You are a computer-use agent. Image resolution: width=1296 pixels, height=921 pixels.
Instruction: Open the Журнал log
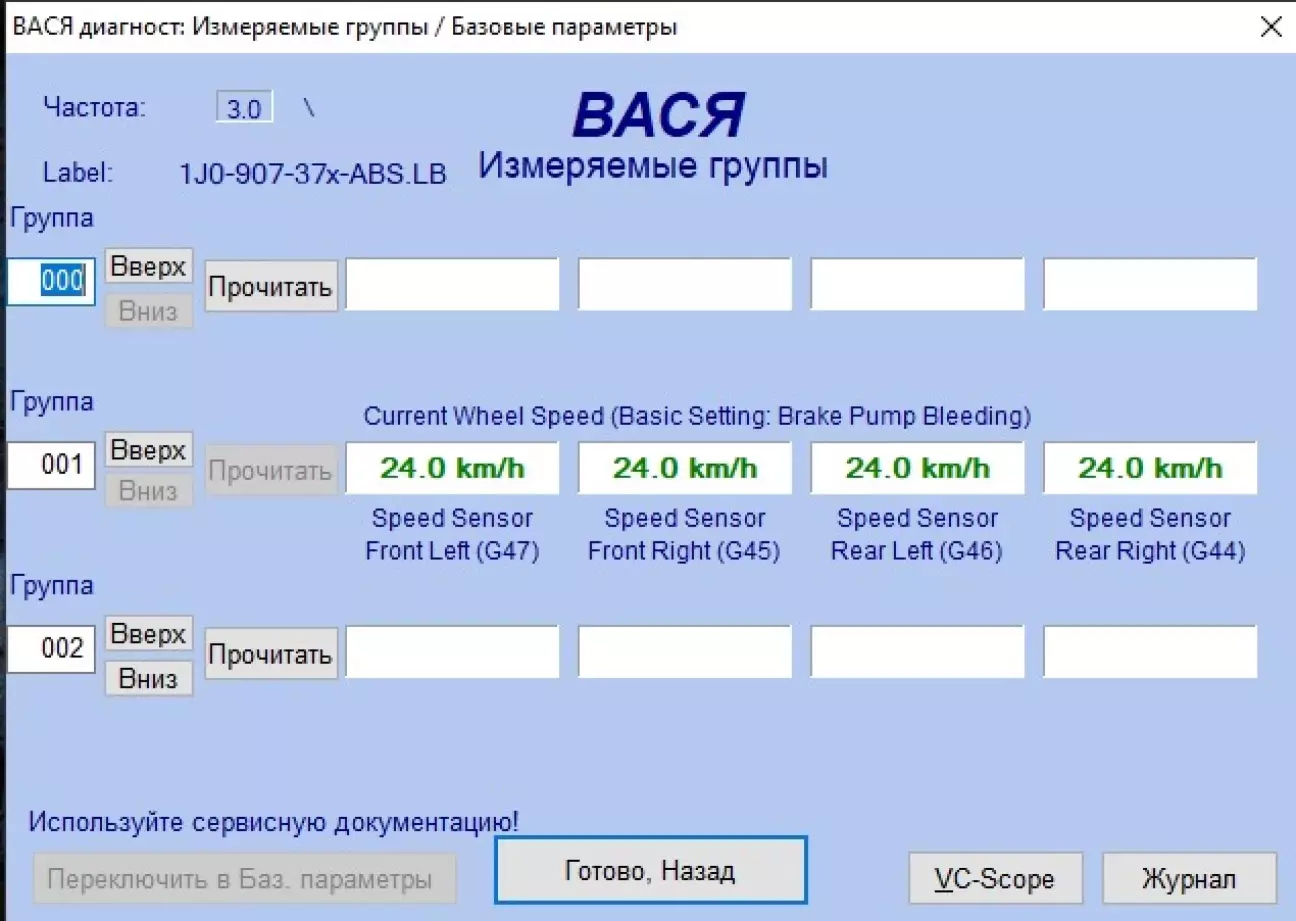click(1189, 878)
